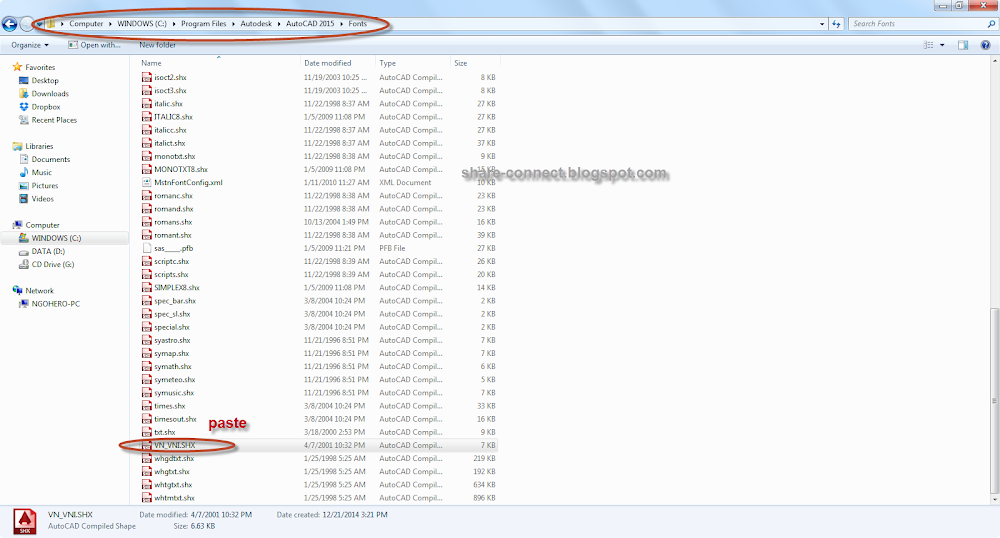Click the SIMPLEX8.shx file icon
The width and height of the screenshot is (1000, 538).
point(147,287)
